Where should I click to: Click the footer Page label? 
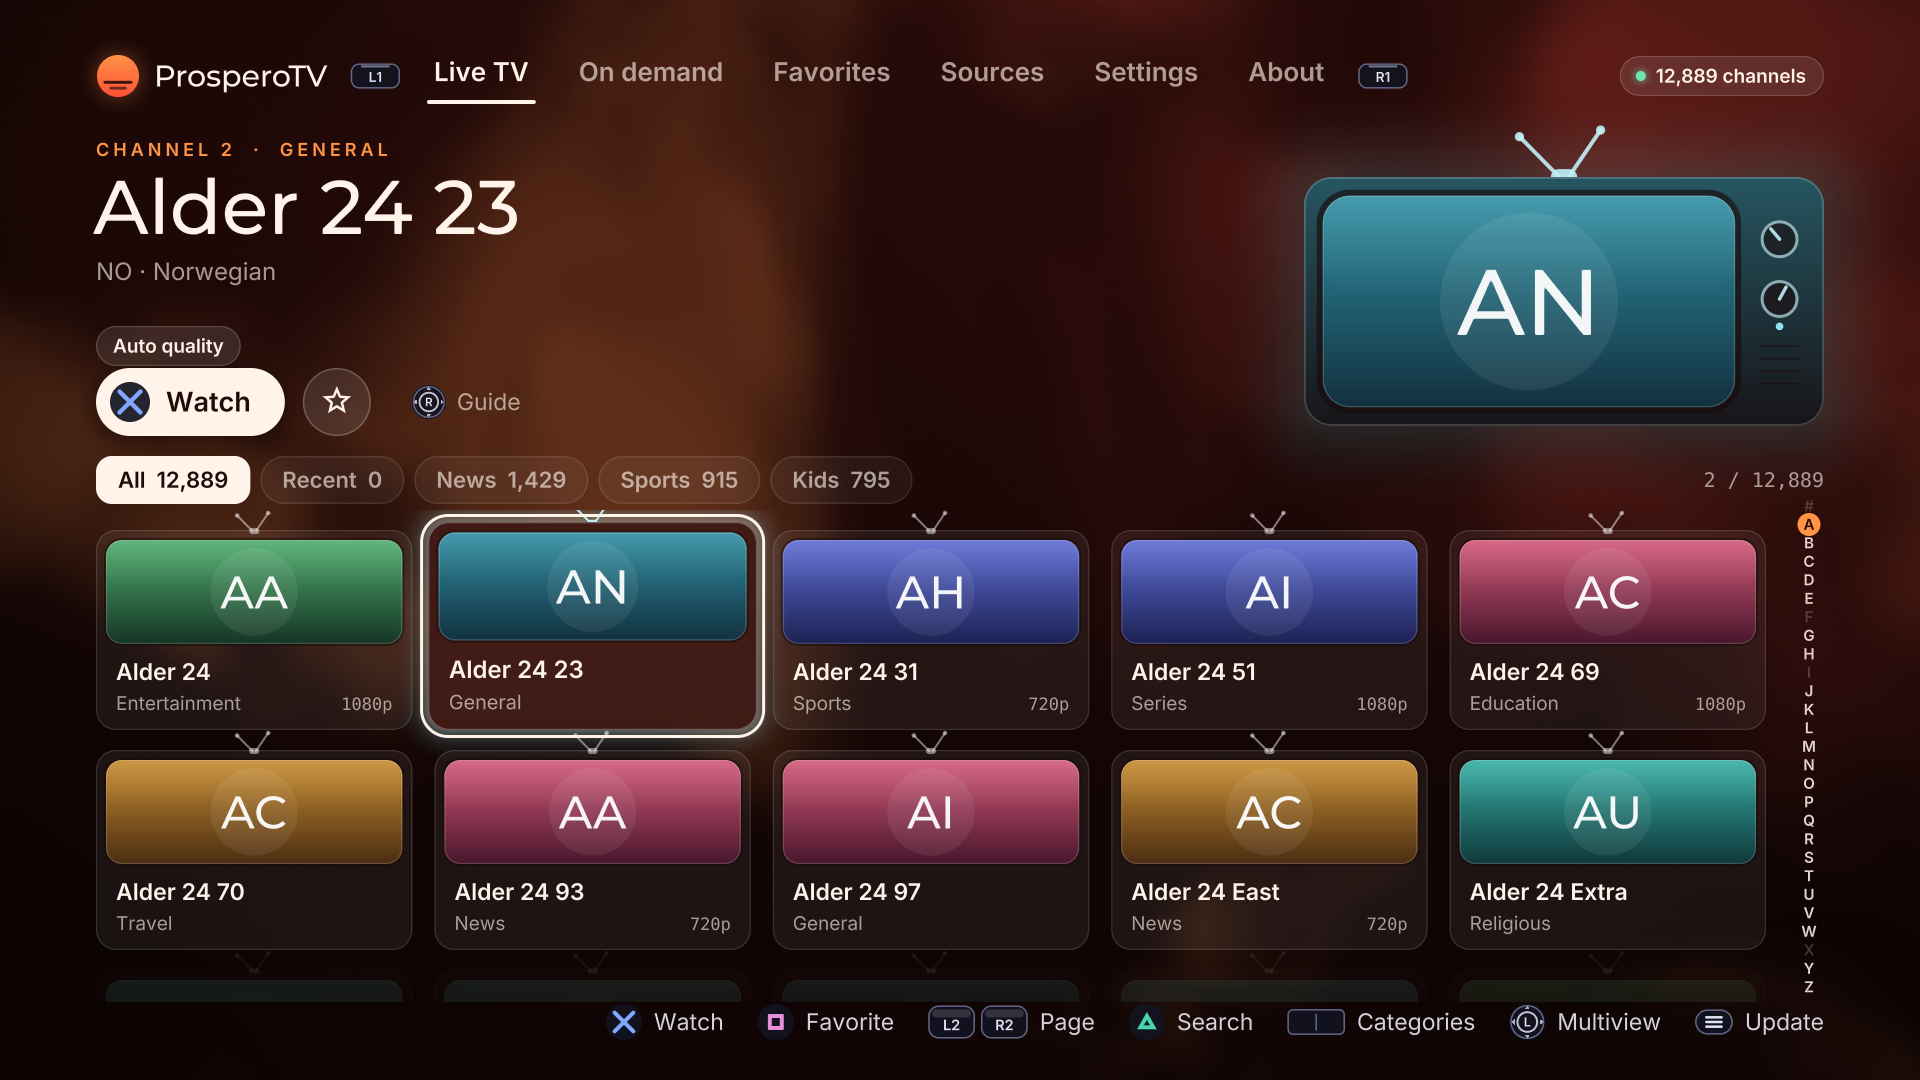[x=1067, y=1022]
